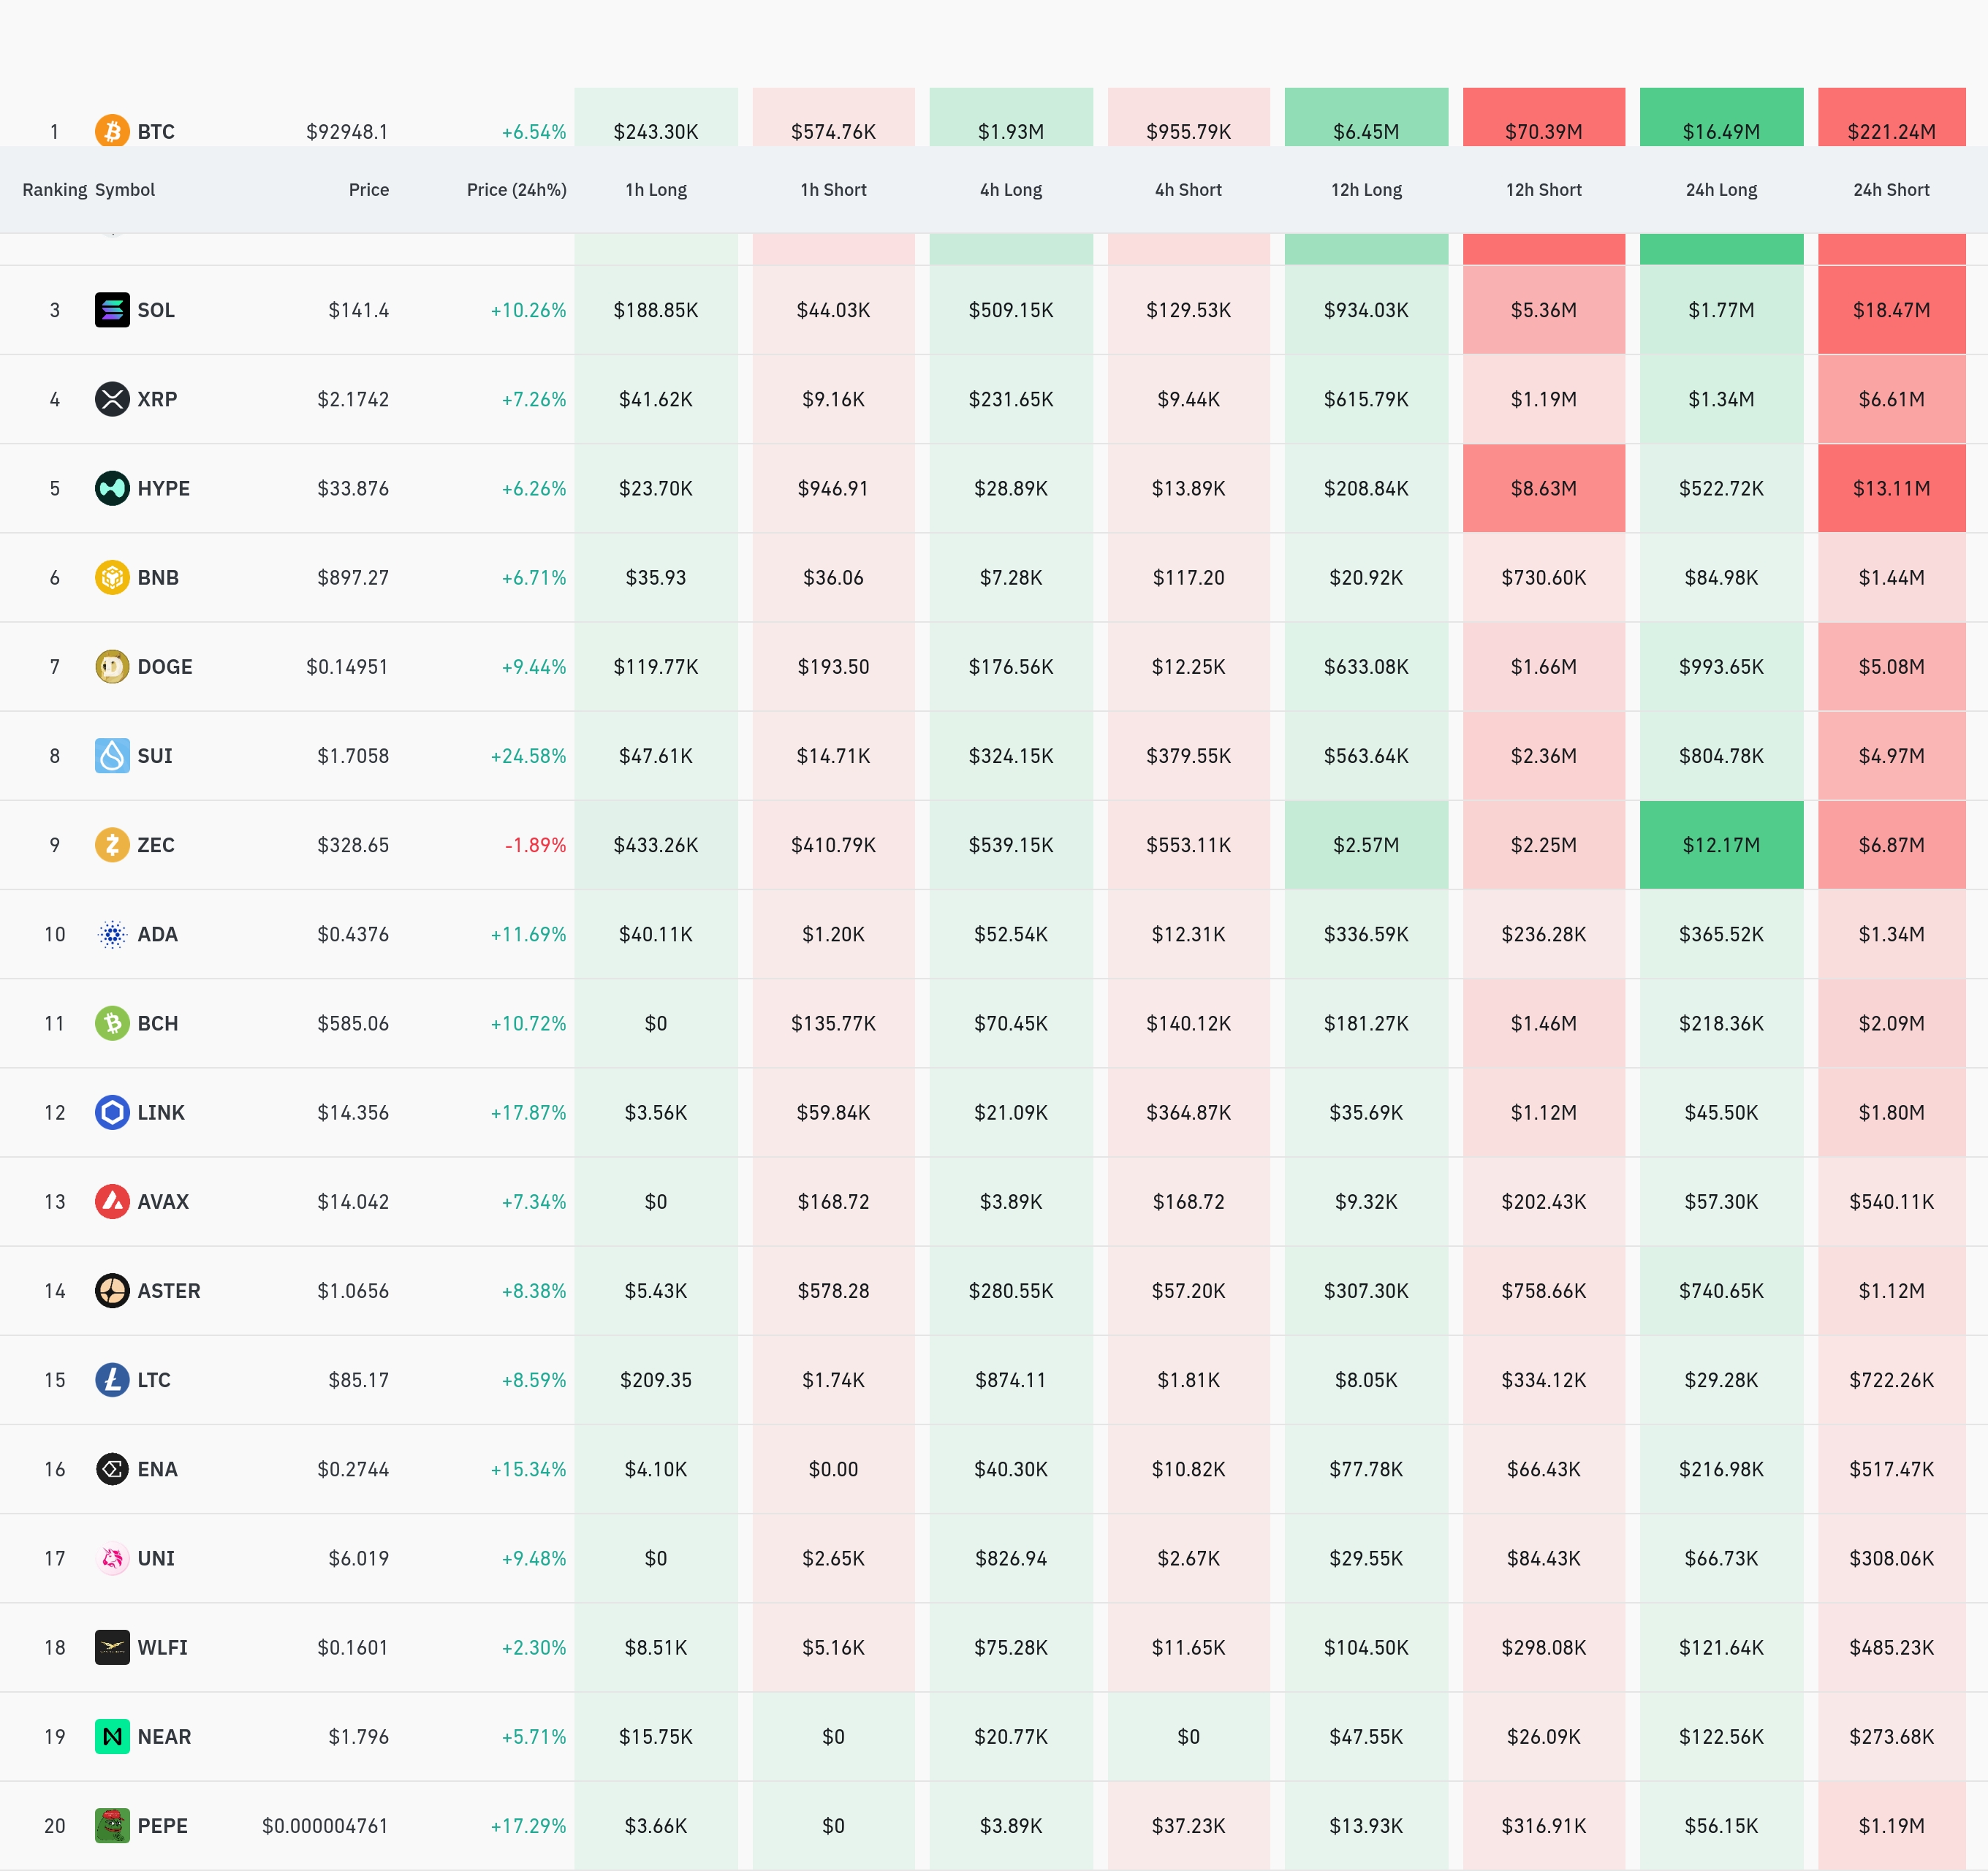The width and height of the screenshot is (1988, 1871).
Task: Open the AVAX symbol link
Action: point(163,1202)
